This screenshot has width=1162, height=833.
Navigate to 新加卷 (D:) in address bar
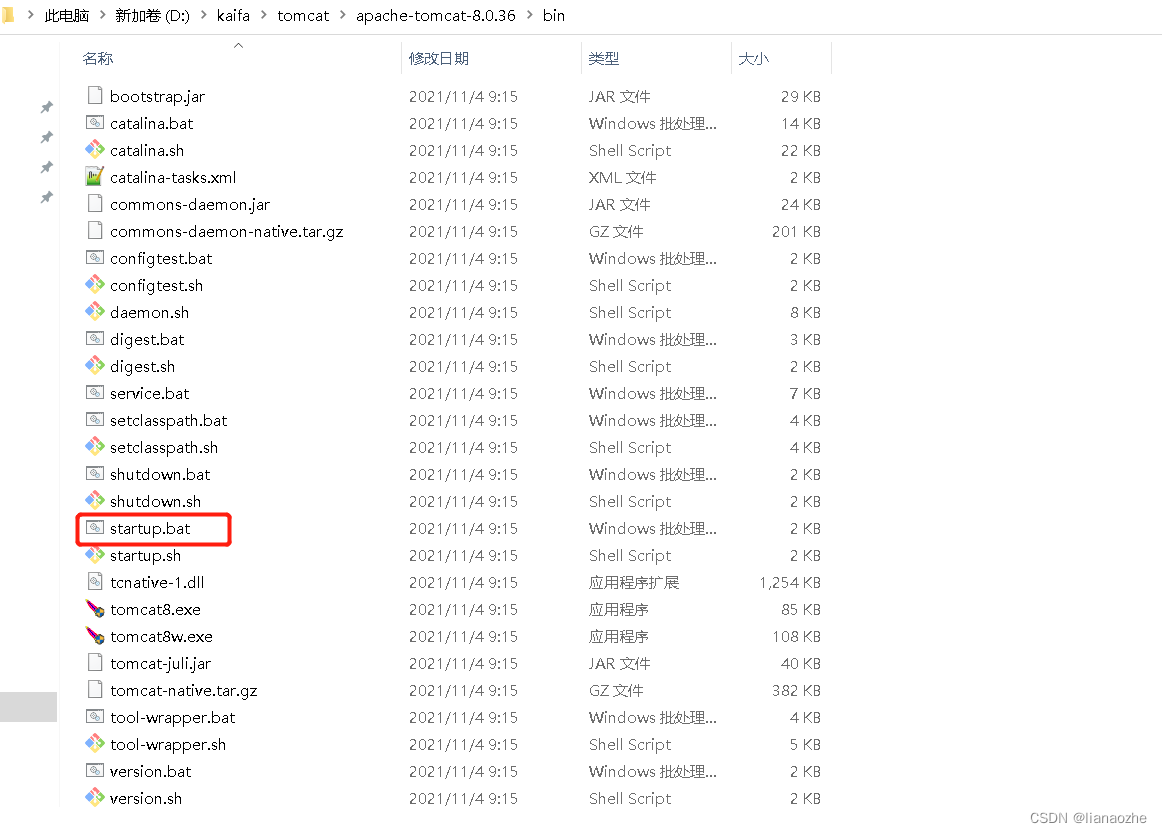[152, 16]
